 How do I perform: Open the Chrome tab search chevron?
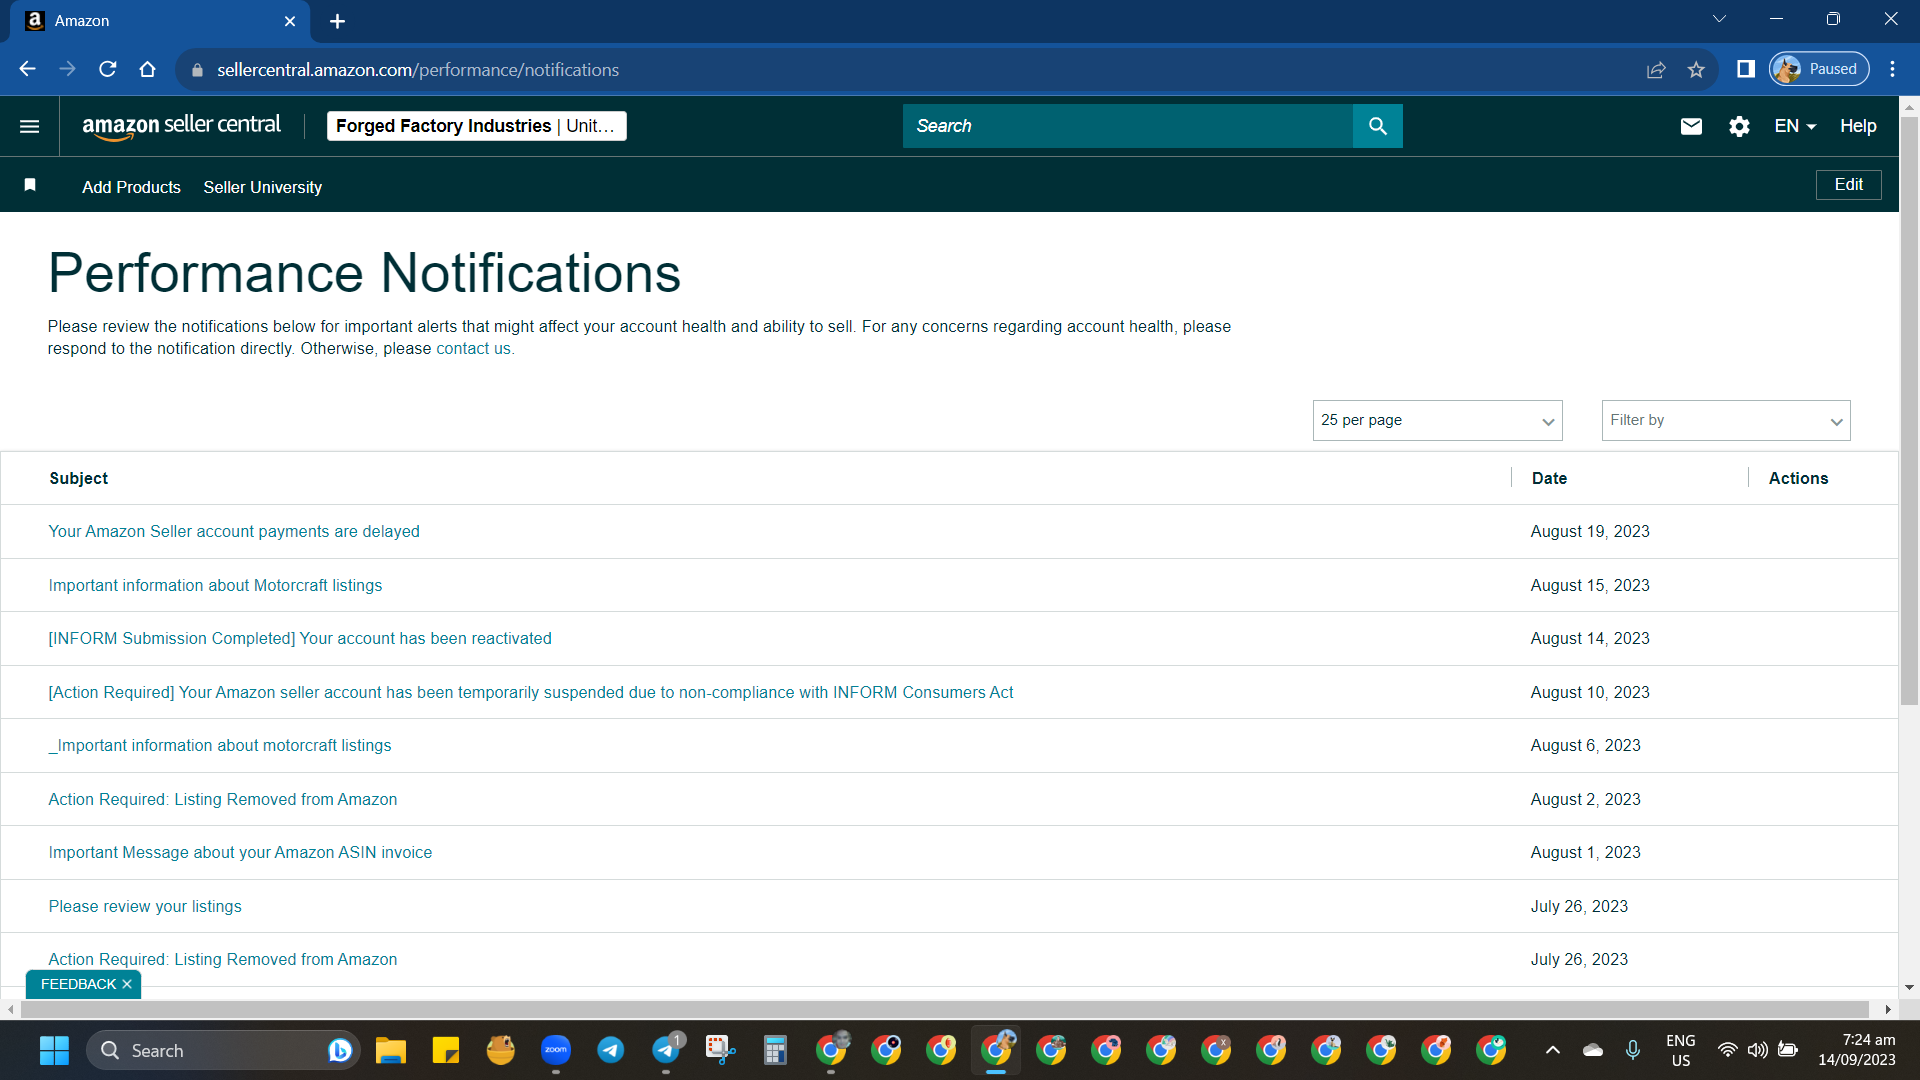(x=1719, y=19)
